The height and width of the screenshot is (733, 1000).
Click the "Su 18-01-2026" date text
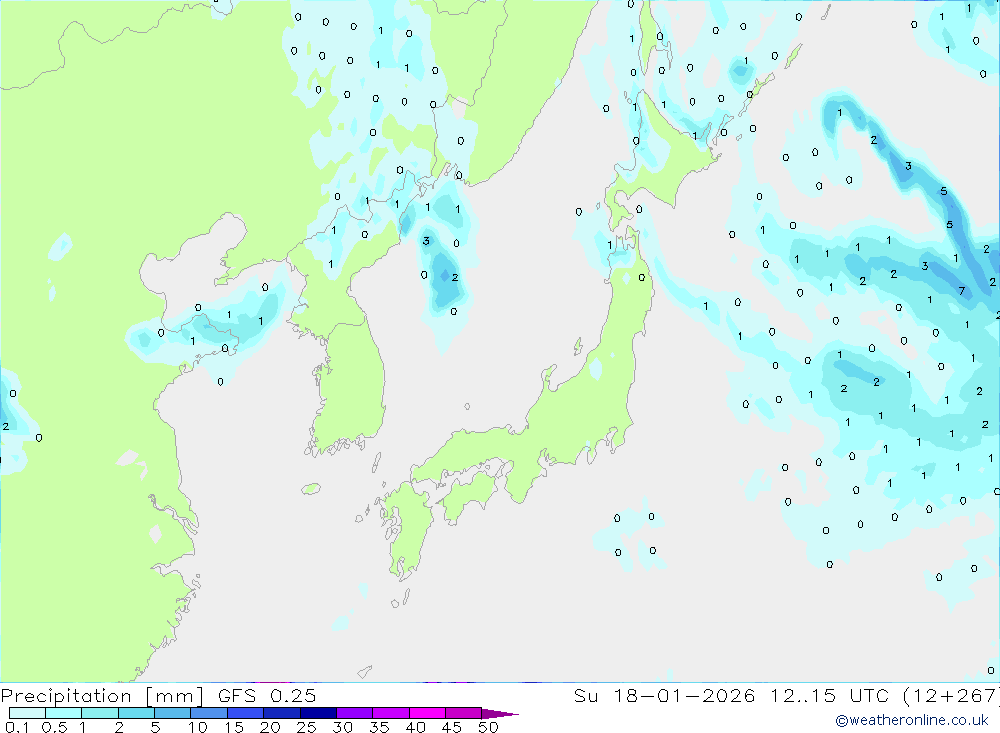(664, 696)
